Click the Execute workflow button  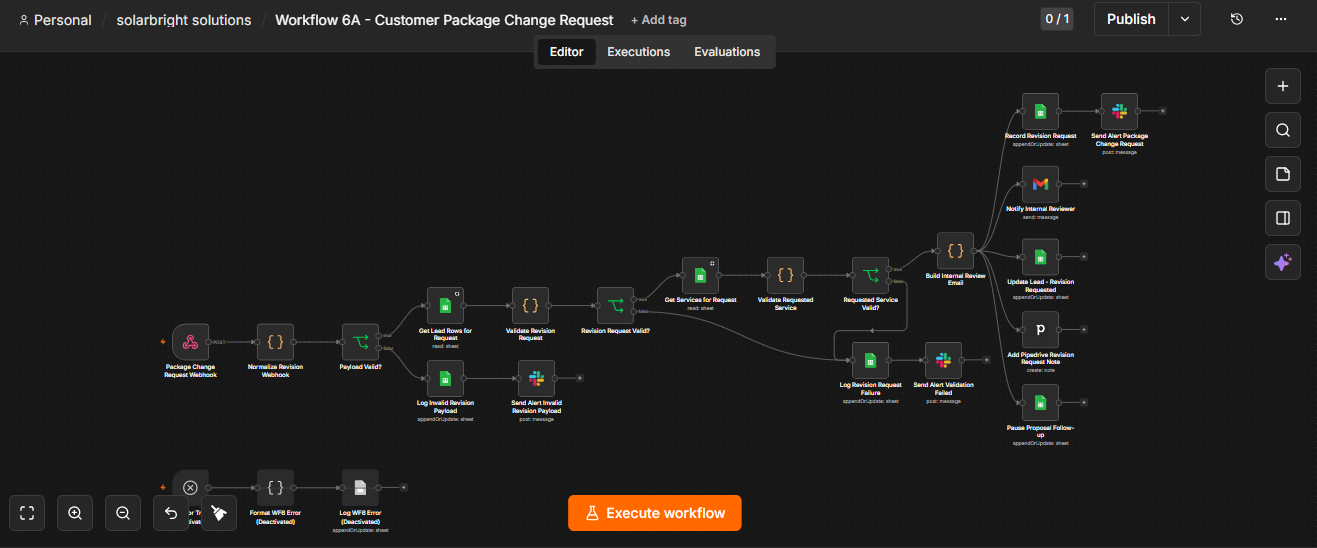point(655,513)
